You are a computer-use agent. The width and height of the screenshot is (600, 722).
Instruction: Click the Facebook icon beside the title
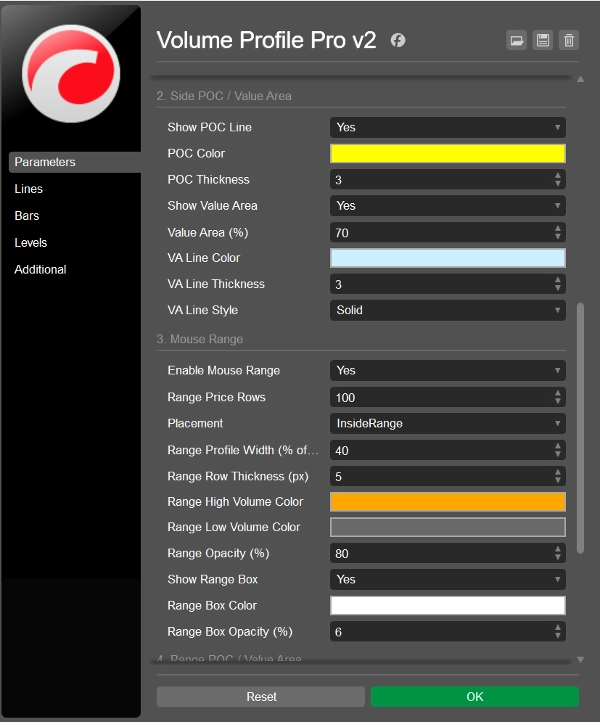[x=398, y=41]
